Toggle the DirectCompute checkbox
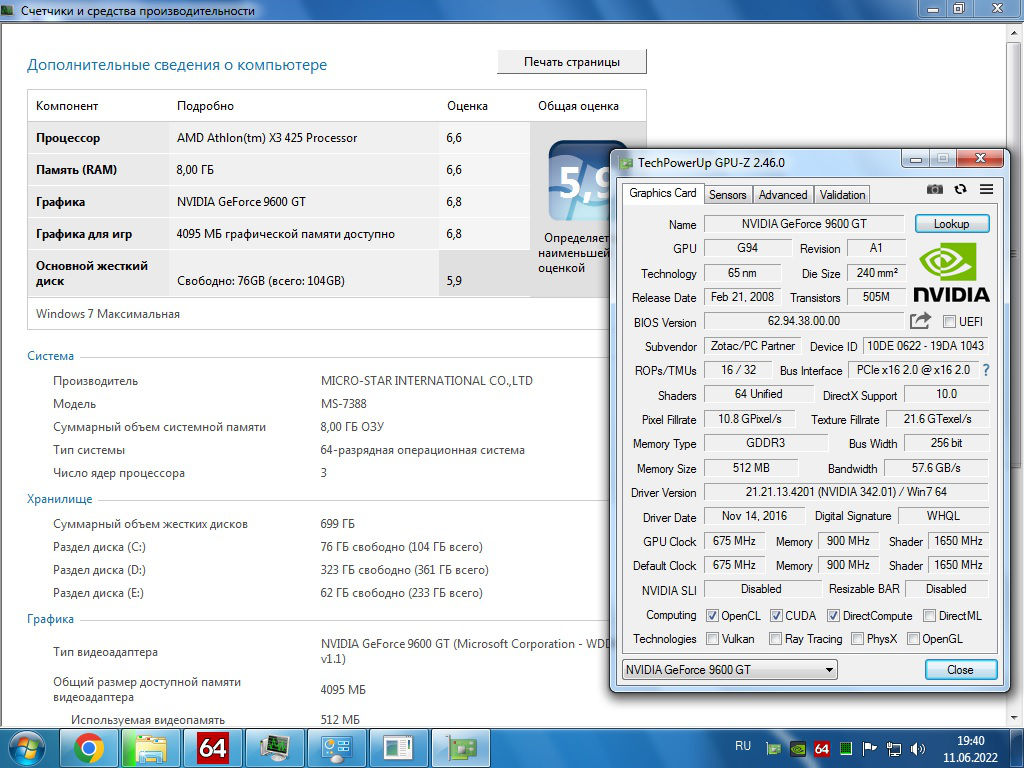Viewport: 1024px width, 768px height. 833,616
